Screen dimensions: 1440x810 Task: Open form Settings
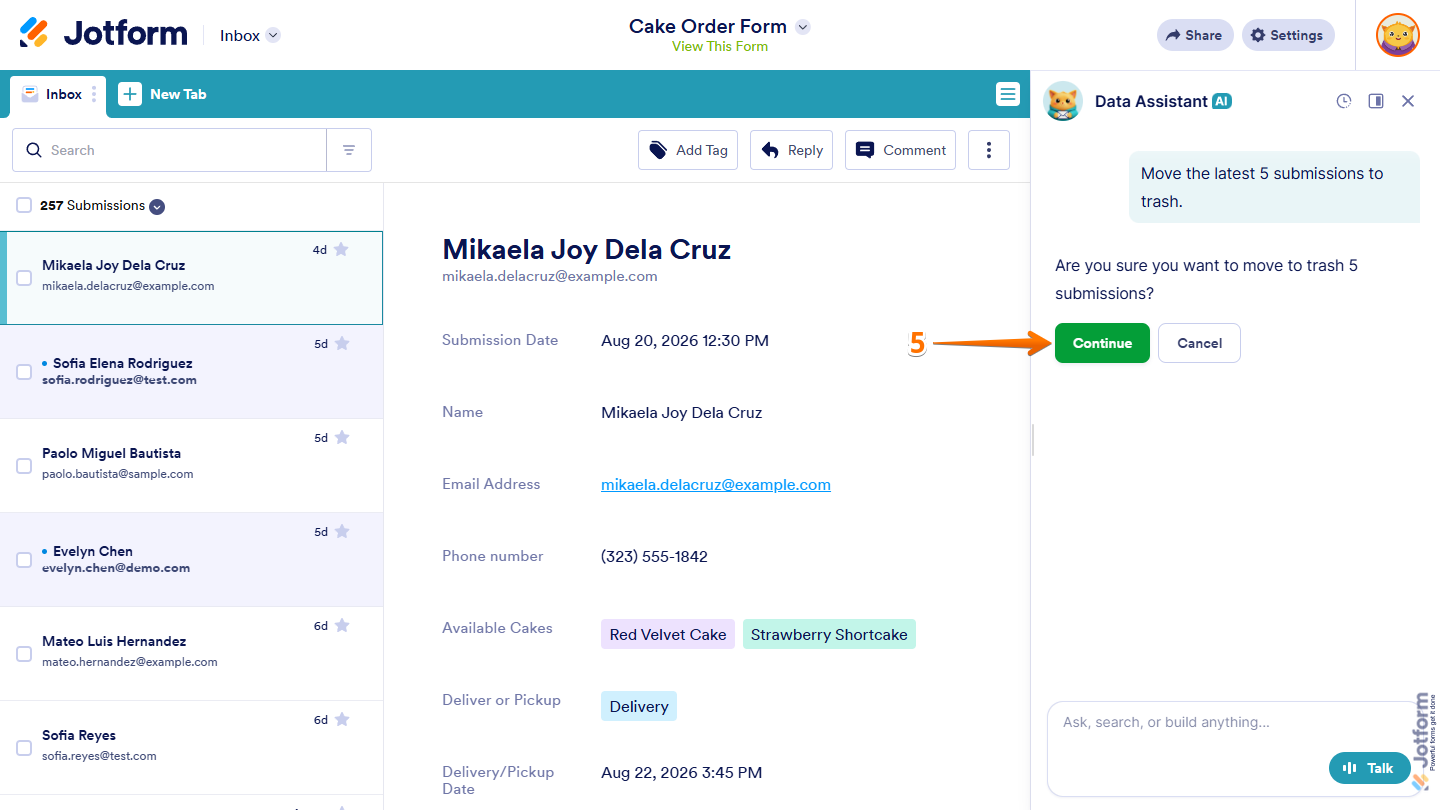pyautogui.click(x=1288, y=35)
